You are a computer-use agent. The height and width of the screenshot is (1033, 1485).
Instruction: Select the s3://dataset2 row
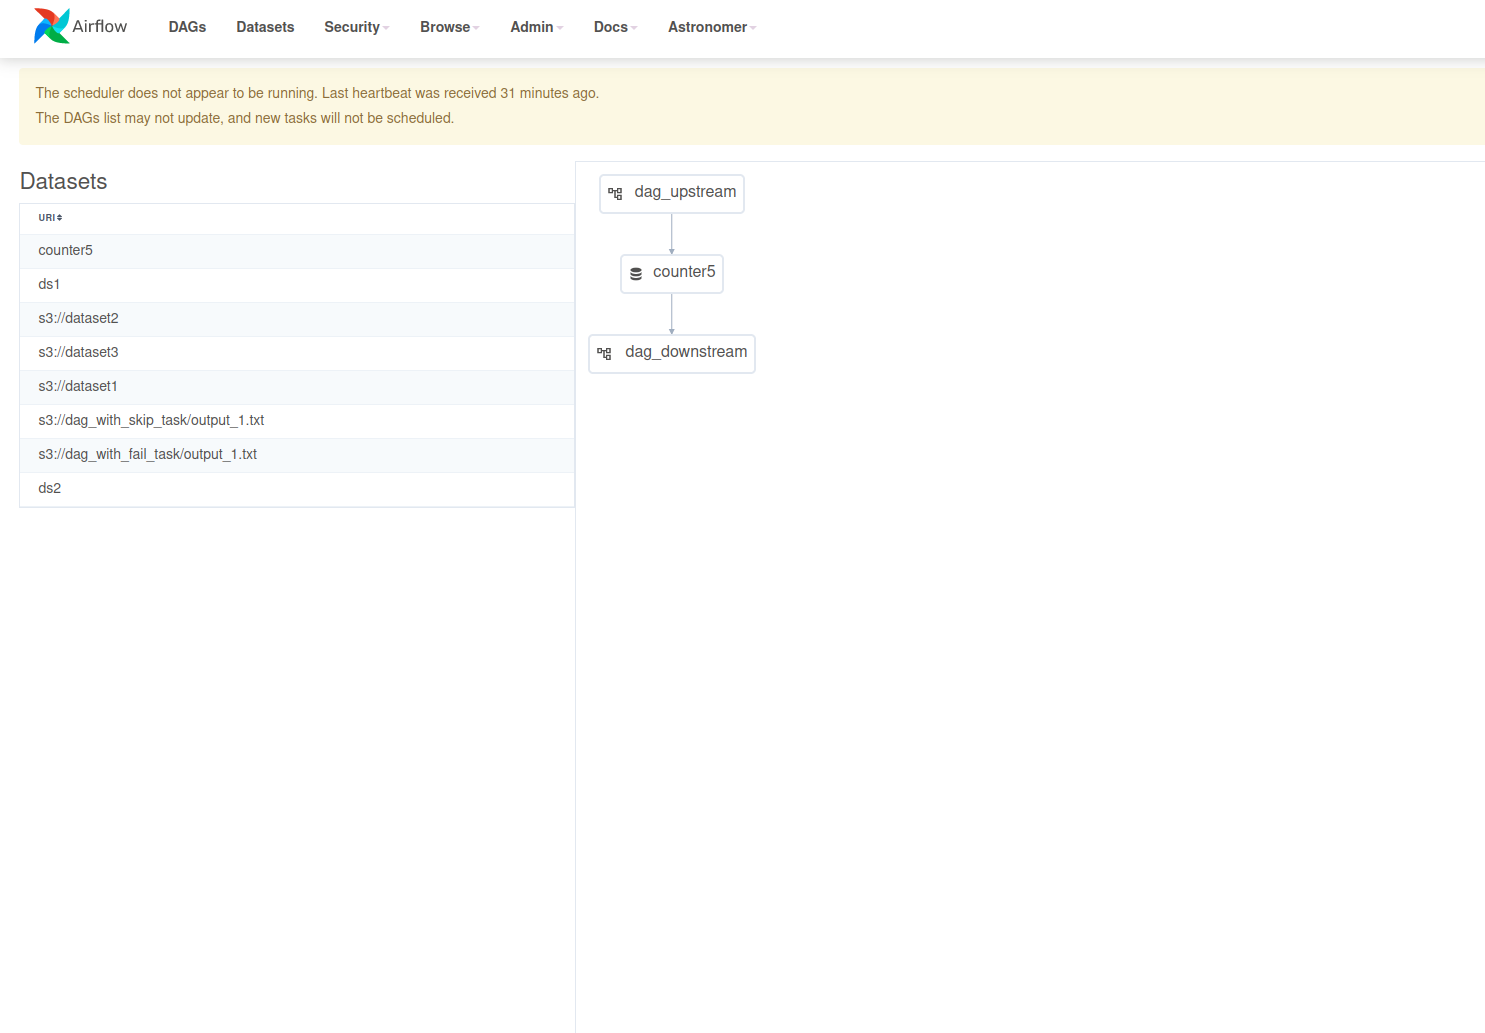coord(297,319)
